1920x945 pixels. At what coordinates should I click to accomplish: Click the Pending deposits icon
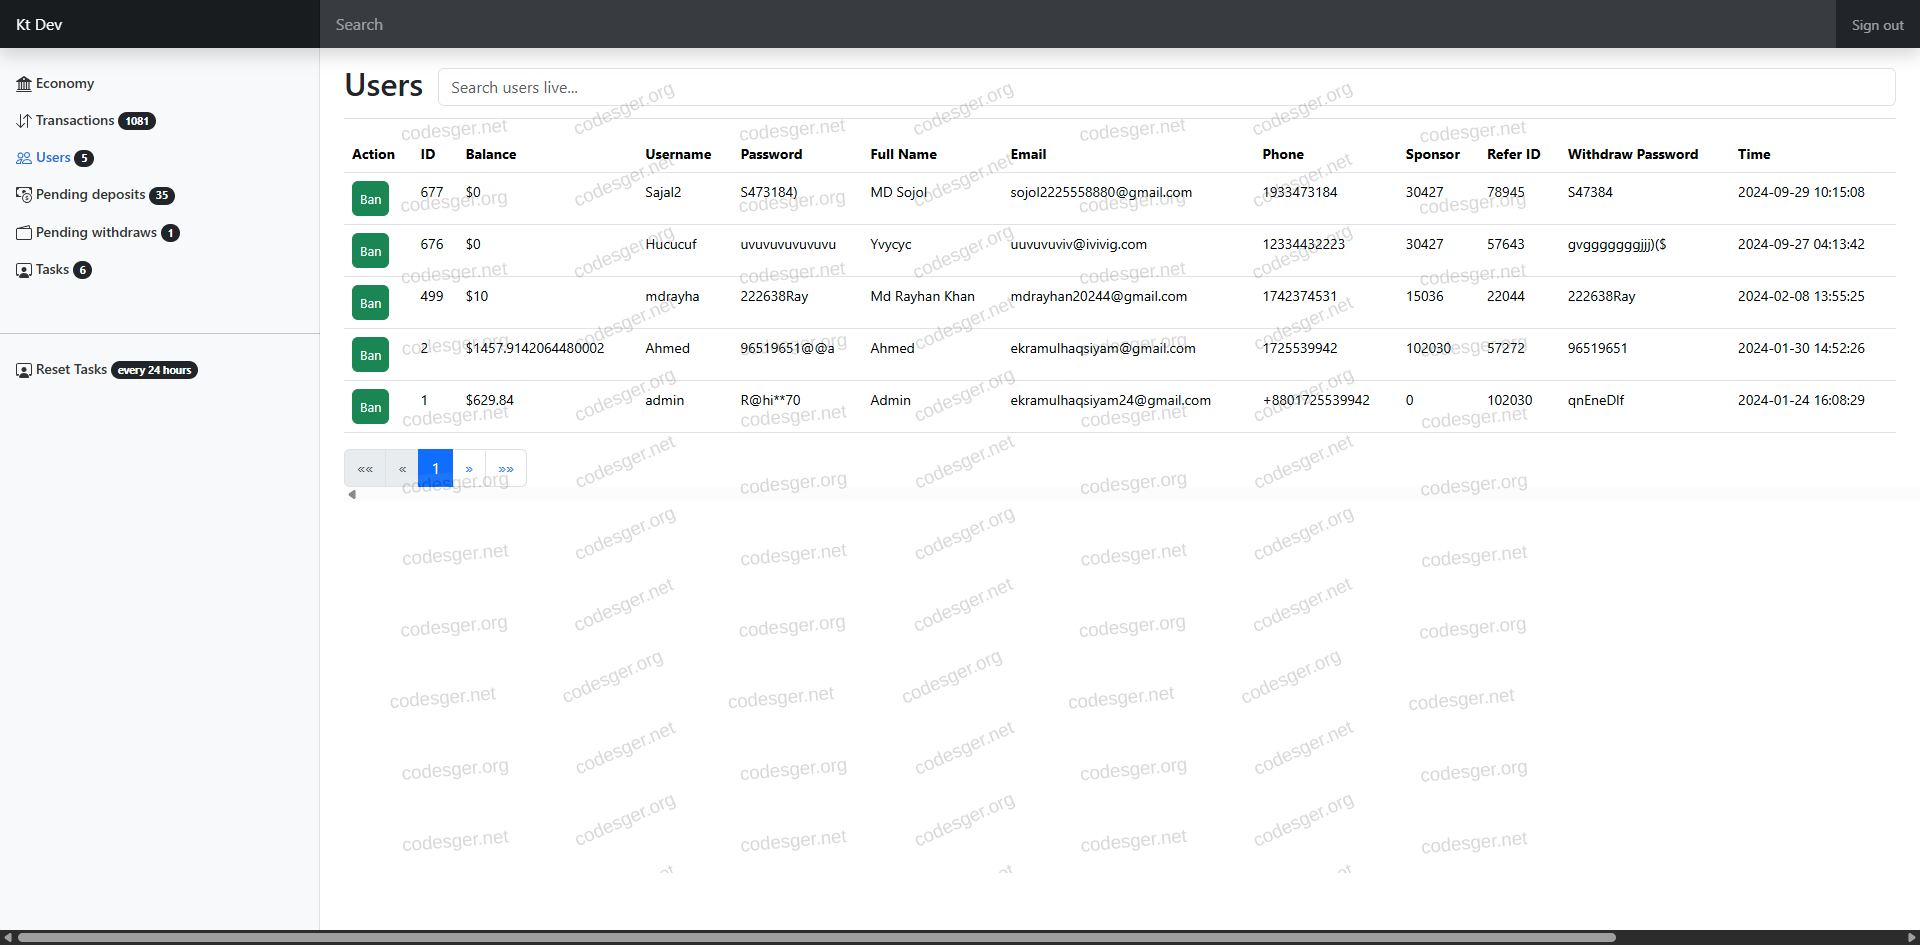24,195
